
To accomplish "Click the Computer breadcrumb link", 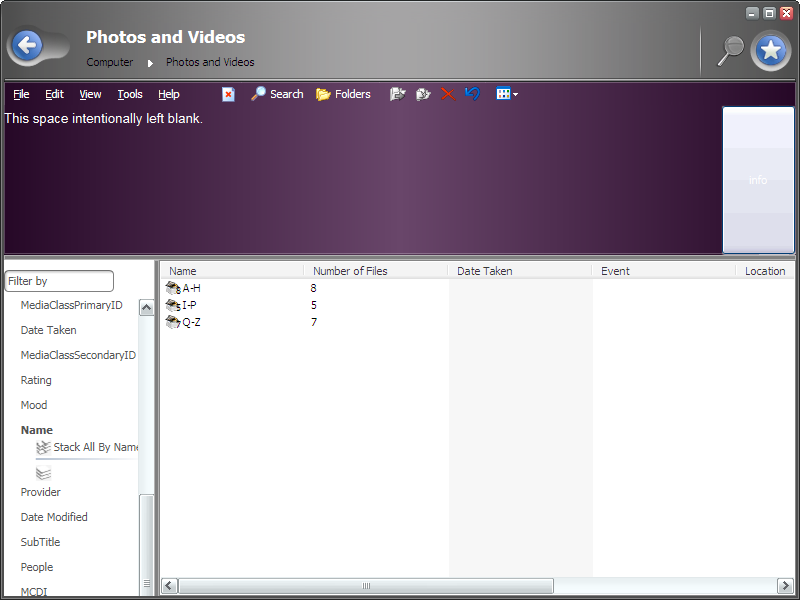I will click(x=110, y=62).
